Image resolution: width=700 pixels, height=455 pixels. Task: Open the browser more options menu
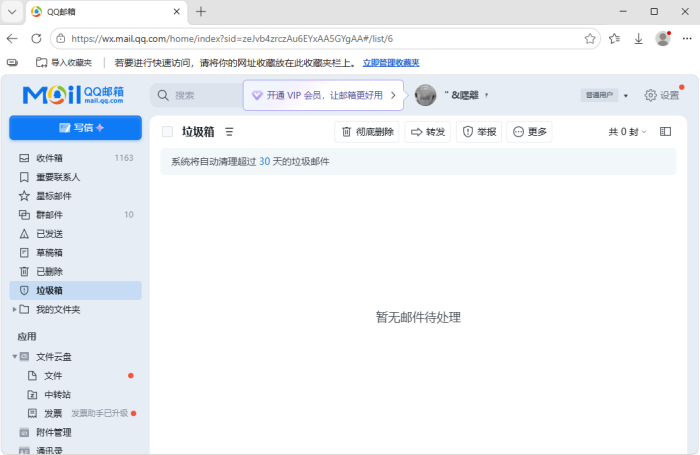pos(687,39)
